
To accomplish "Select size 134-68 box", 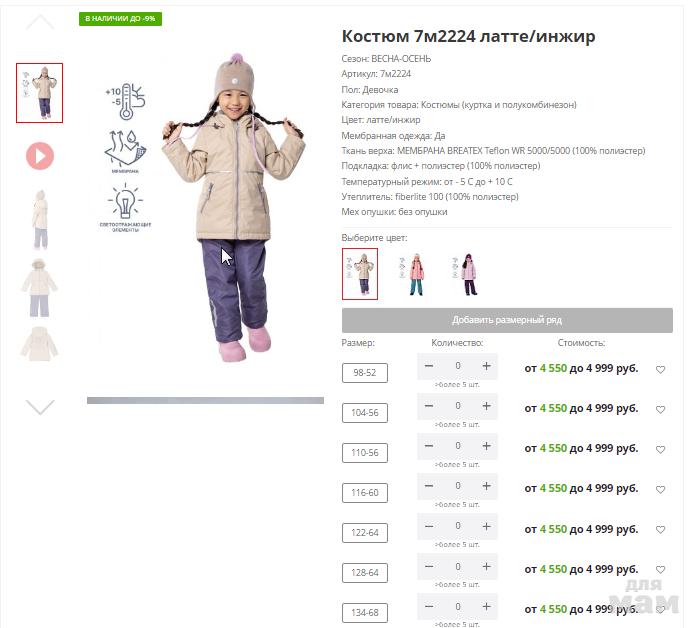I will coord(365,613).
